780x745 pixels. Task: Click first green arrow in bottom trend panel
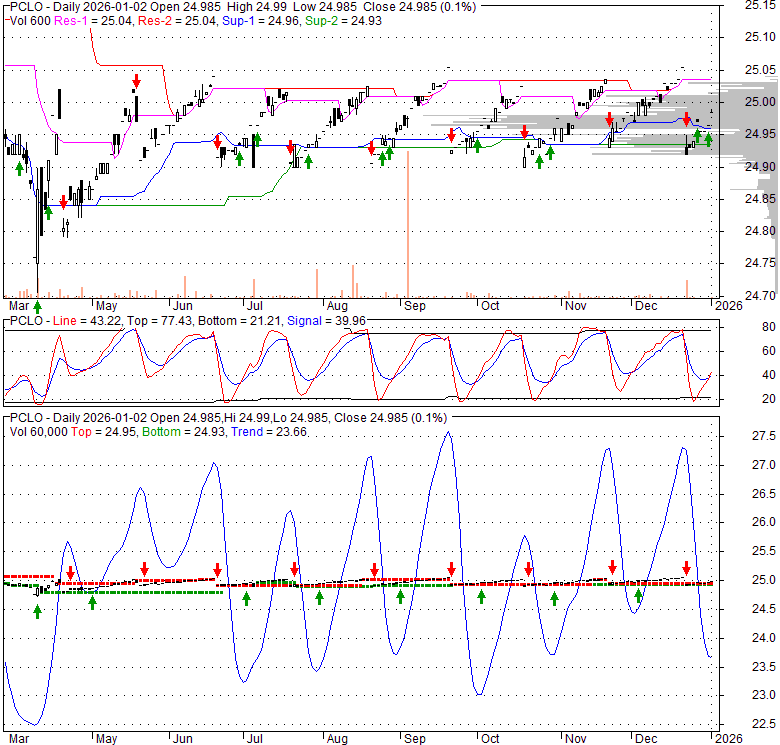coord(37,611)
